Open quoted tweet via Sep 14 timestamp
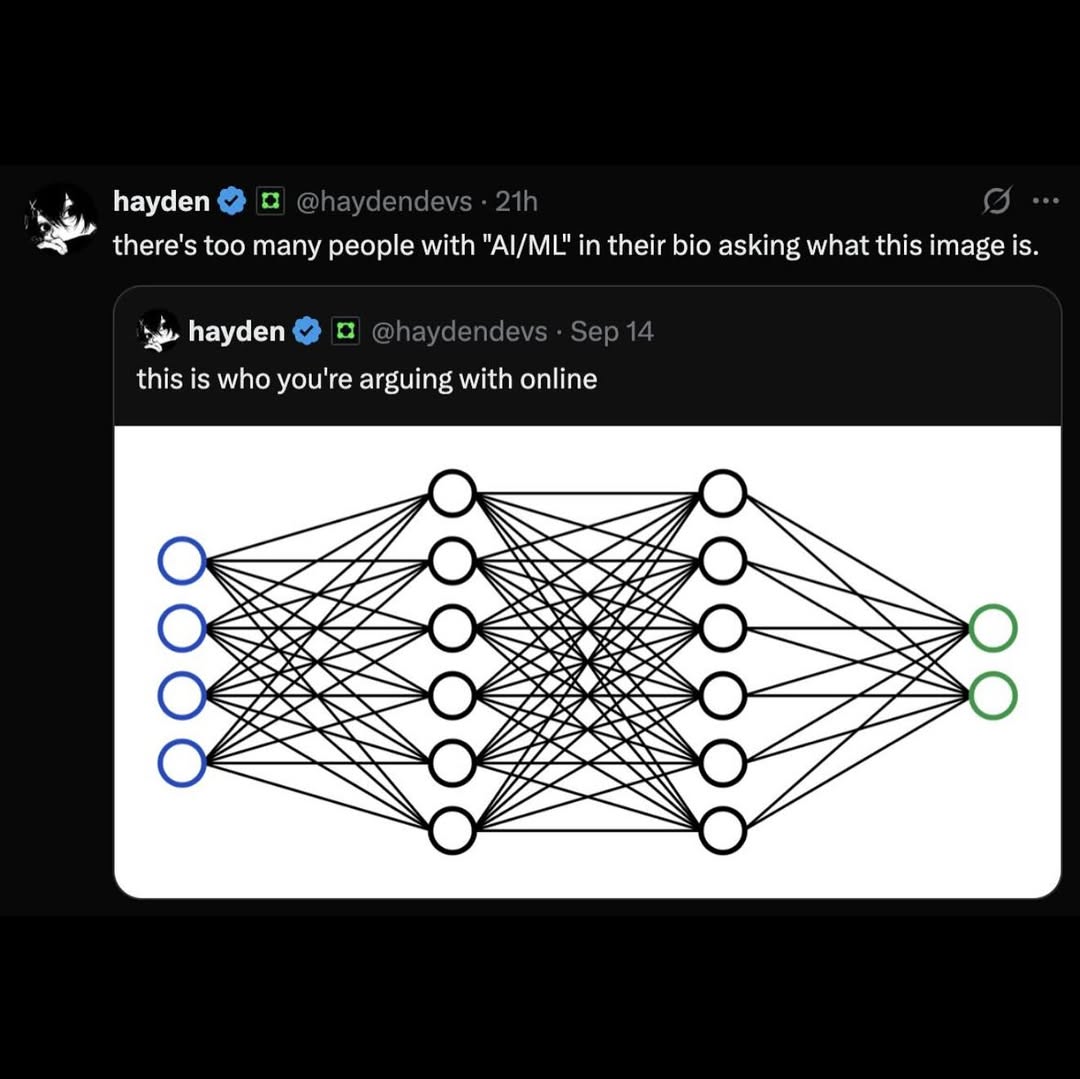The height and width of the screenshot is (1079, 1080). tap(612, 331)
